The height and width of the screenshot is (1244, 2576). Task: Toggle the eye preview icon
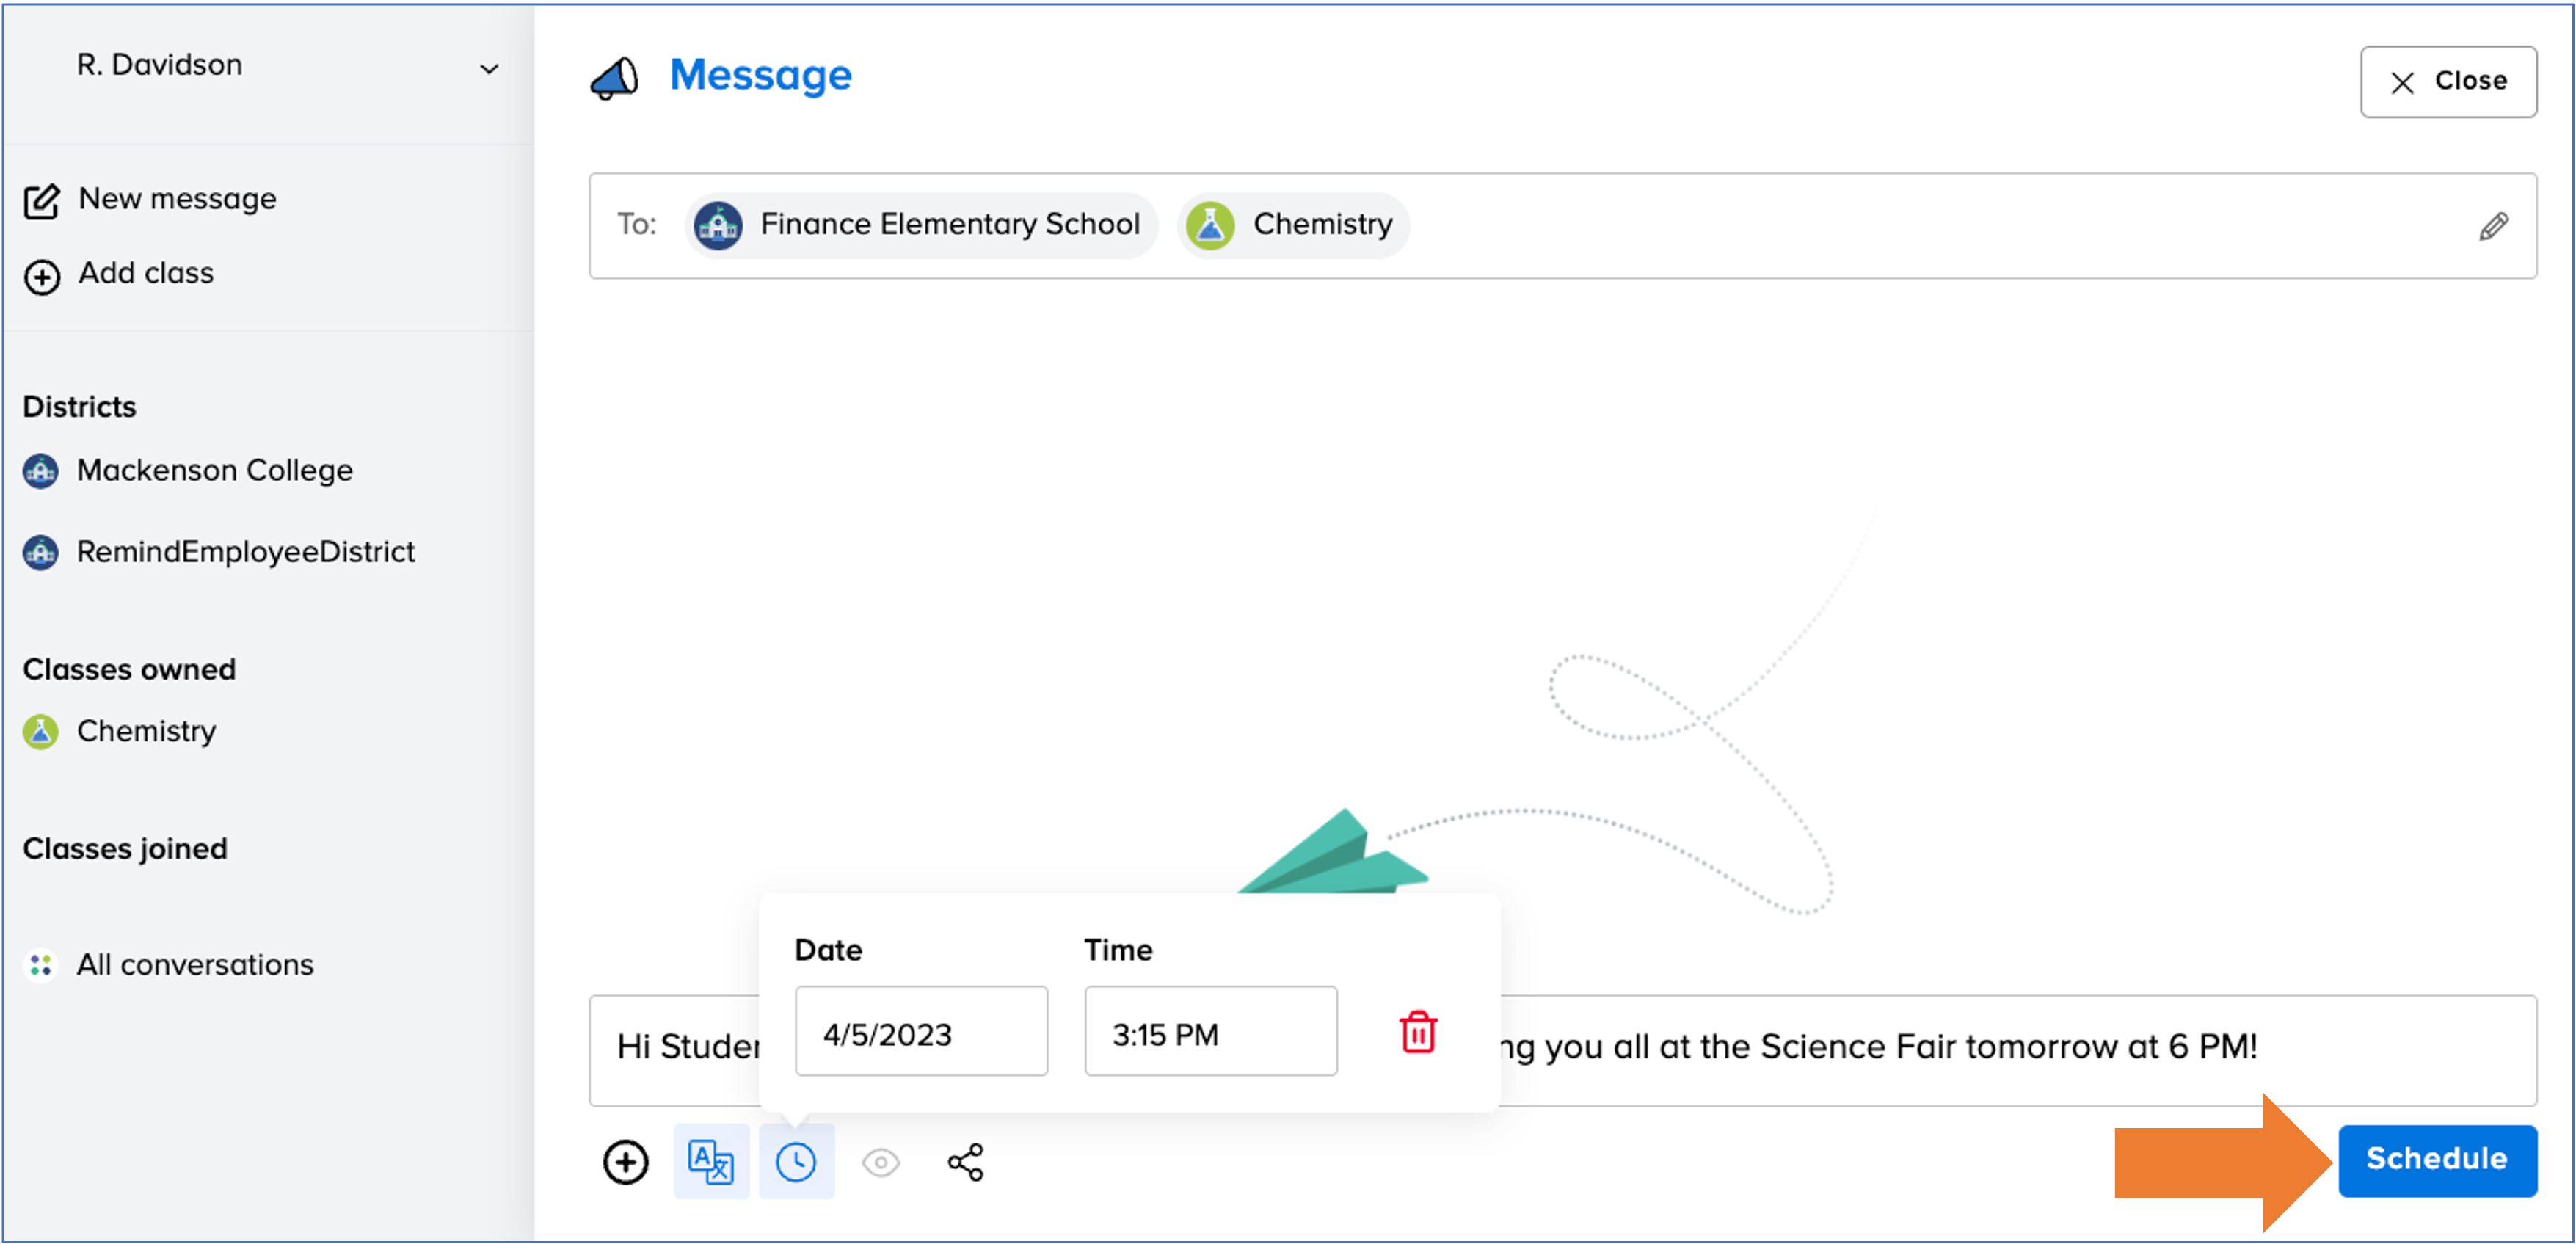tap(881, 1162)
